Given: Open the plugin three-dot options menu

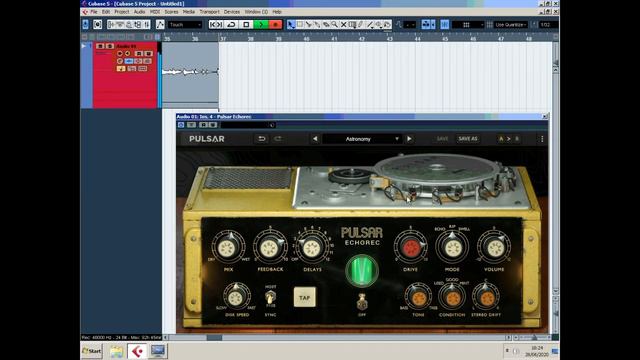Looking at the screenshot, I should coord(542,139).
